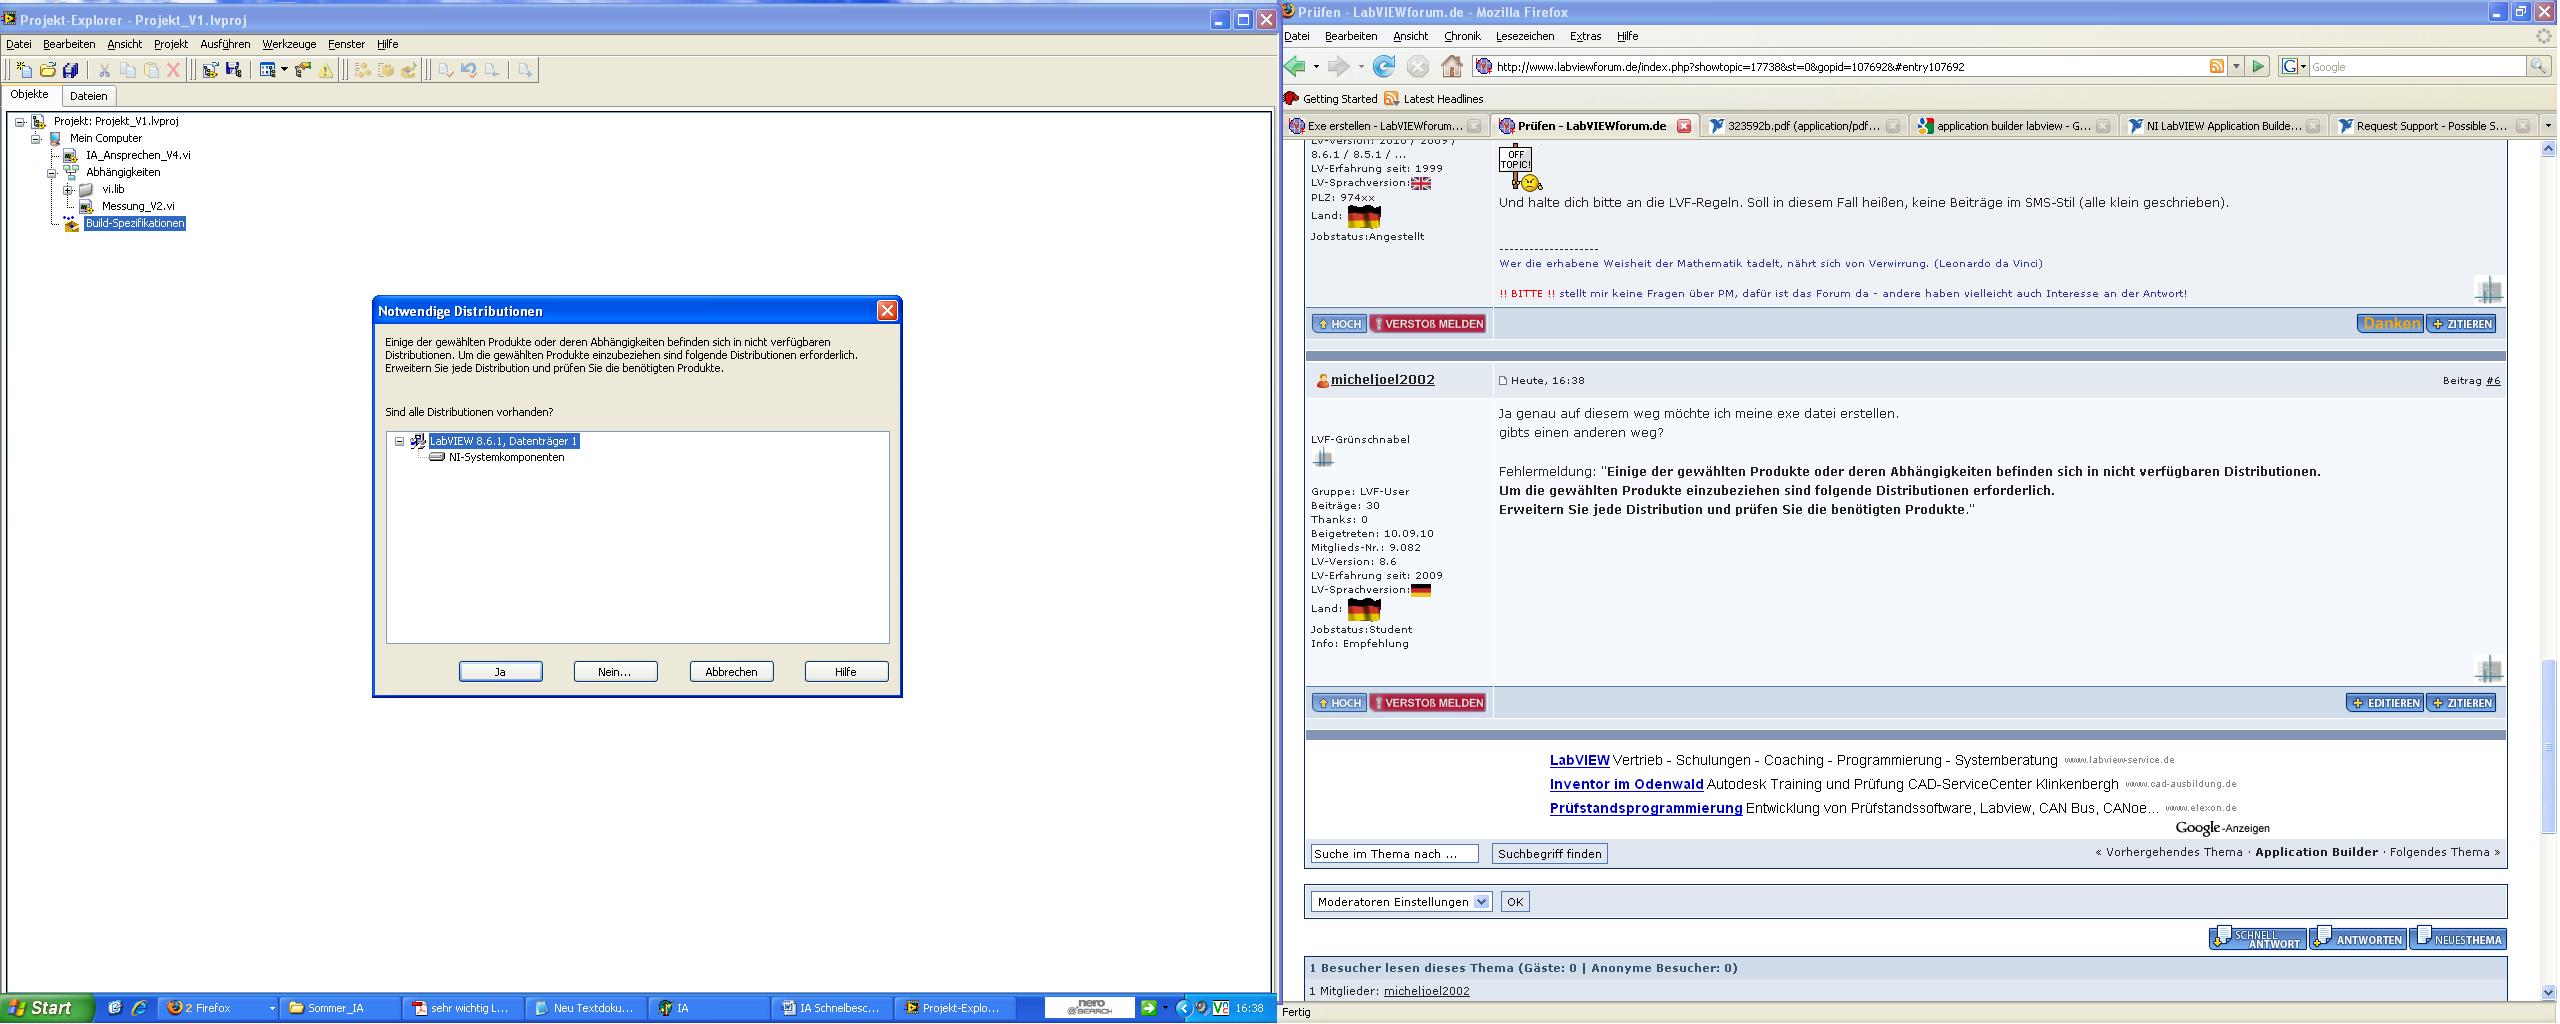
Task: Click the Firefox address bar URL field
Action: [1849, 67]
